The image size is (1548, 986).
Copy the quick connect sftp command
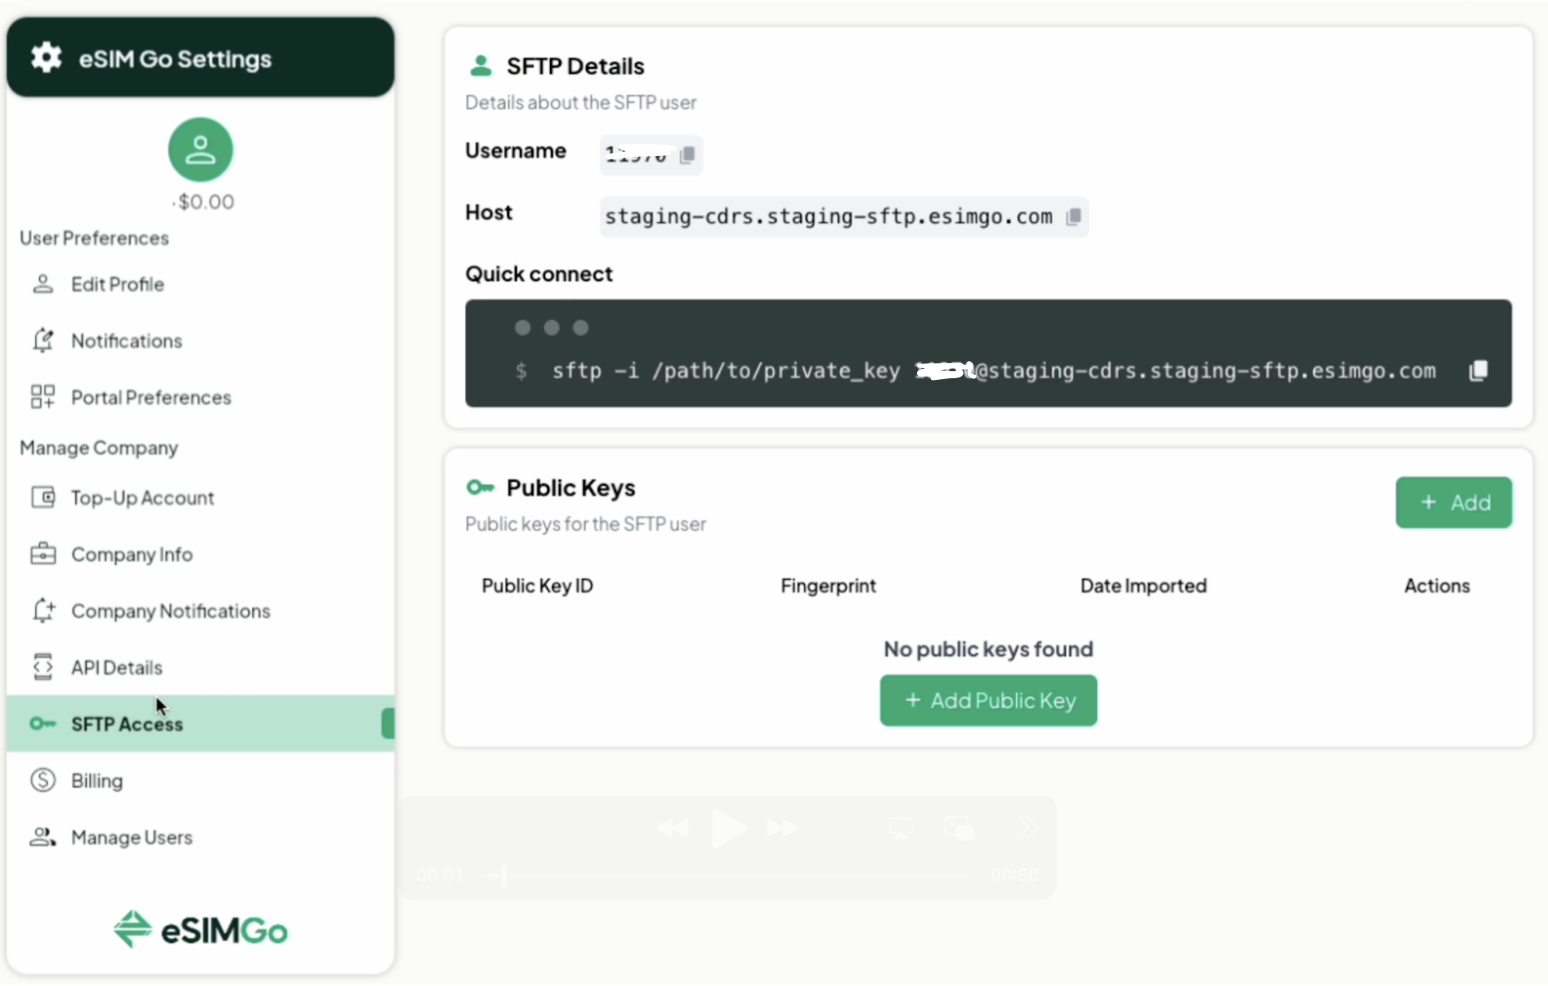click(1478, 371)
